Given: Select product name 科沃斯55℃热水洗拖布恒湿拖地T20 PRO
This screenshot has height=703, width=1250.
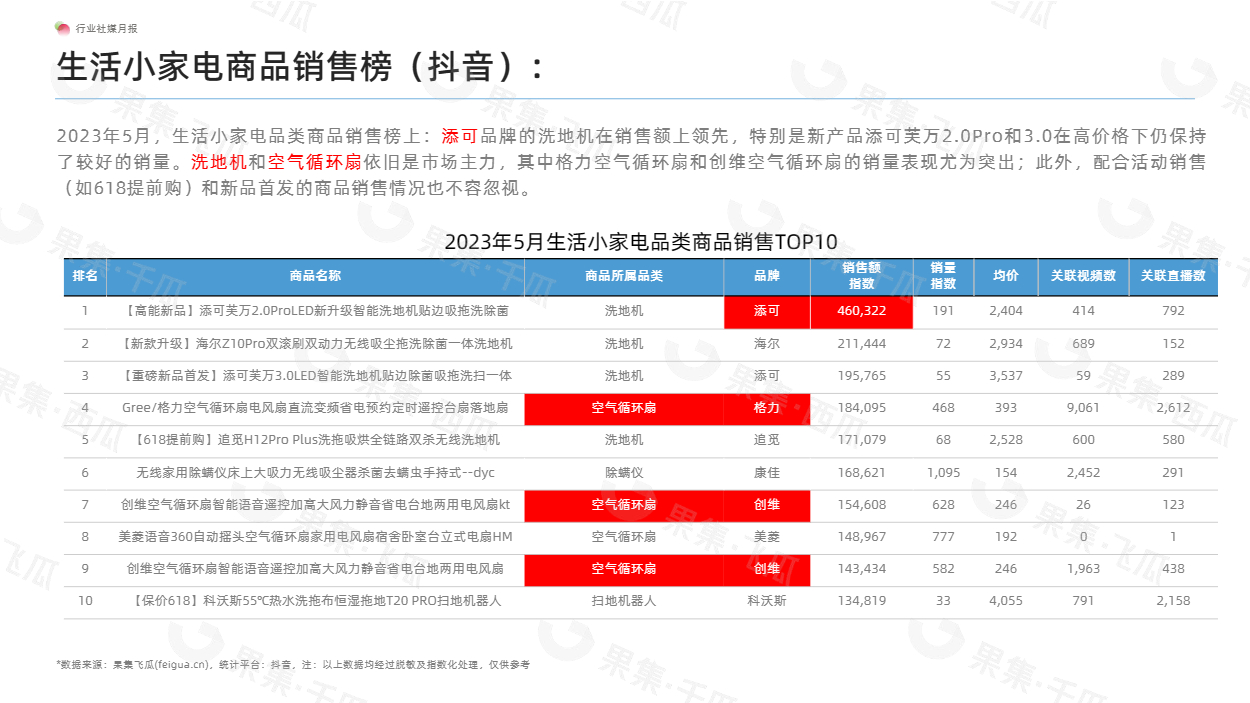Looking at the screenshot, I should [315, 601].
